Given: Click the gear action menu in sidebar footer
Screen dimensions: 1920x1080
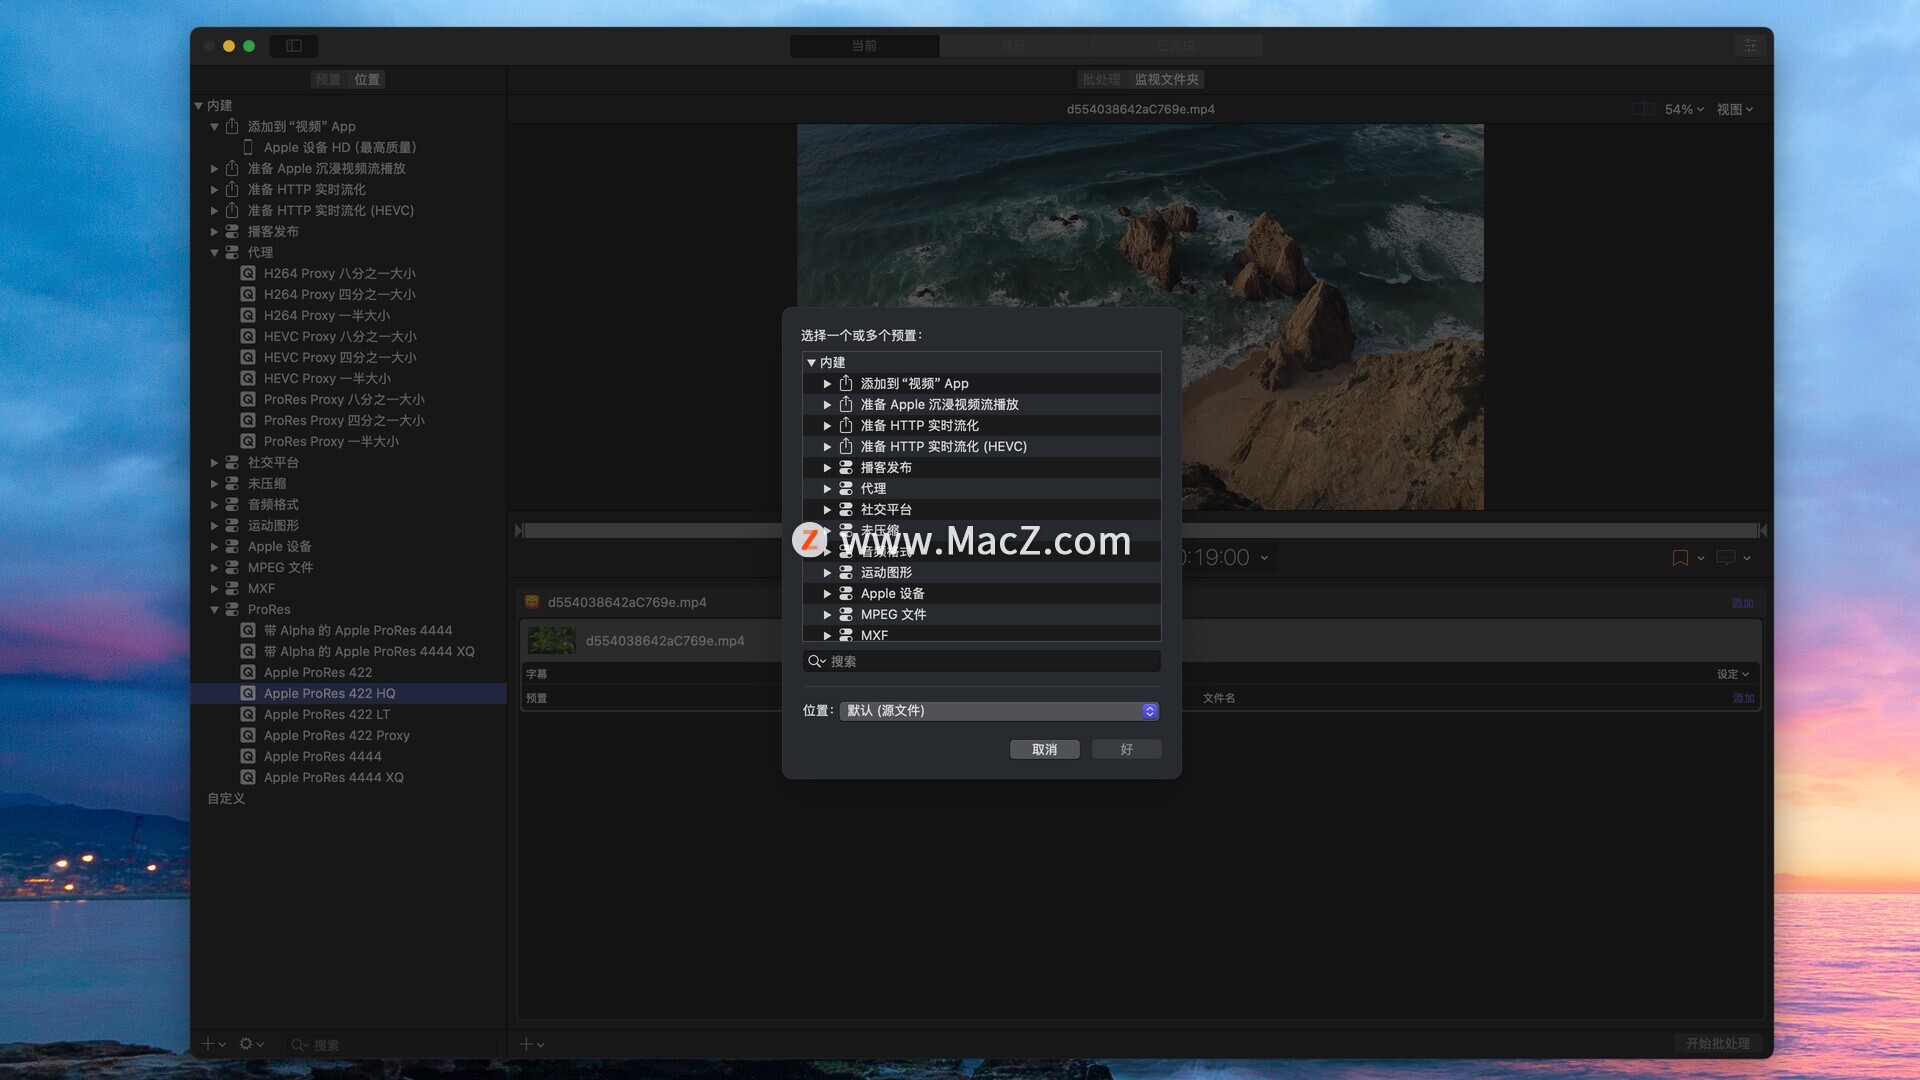Looking at the screenshot, I should point(246,1044).
